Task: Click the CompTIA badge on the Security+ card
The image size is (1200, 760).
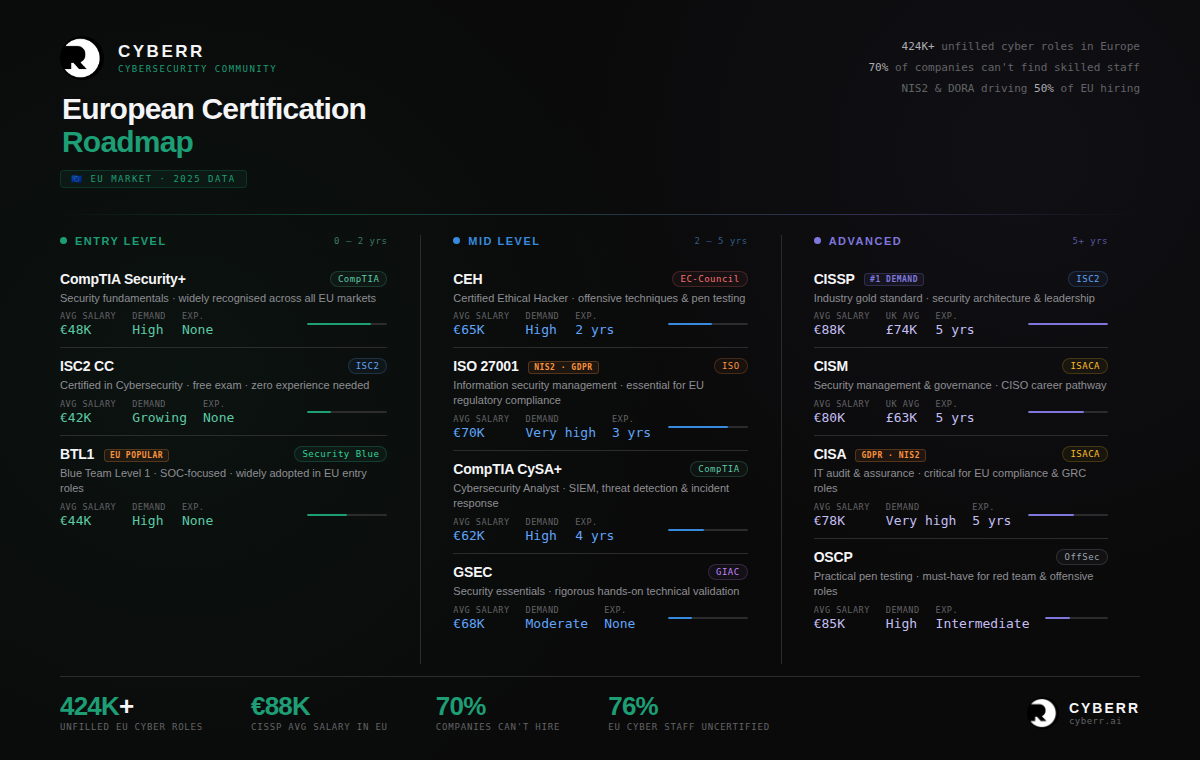Action: (358, 279)
